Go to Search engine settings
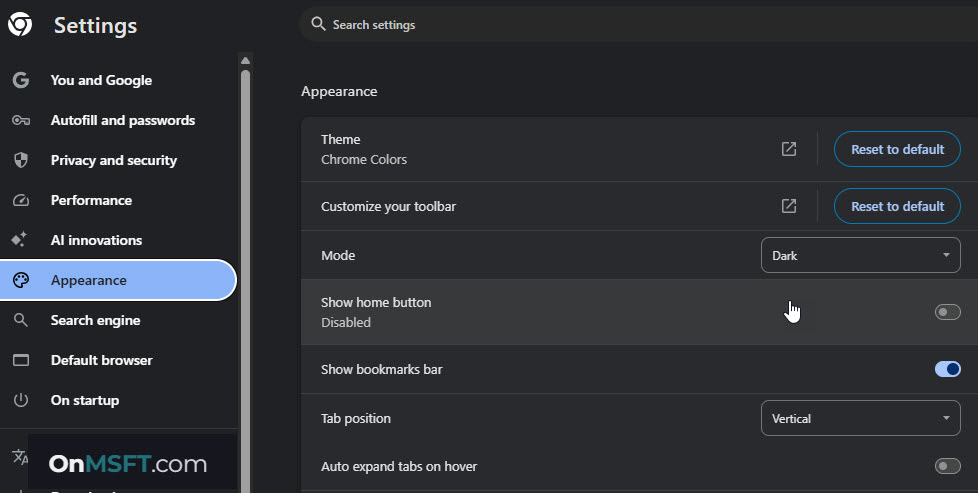Viewport: 978px width, 493px height. click(95, 320)
